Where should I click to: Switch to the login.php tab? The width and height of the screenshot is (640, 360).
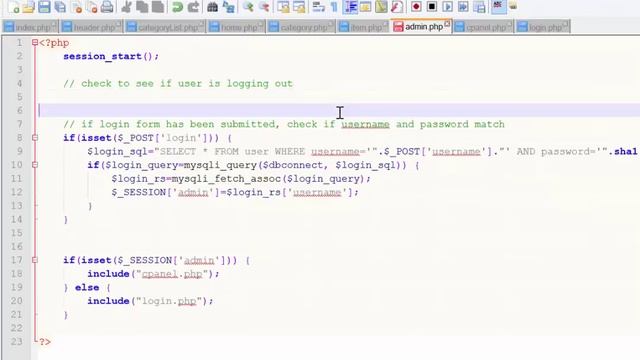[542, 27]
